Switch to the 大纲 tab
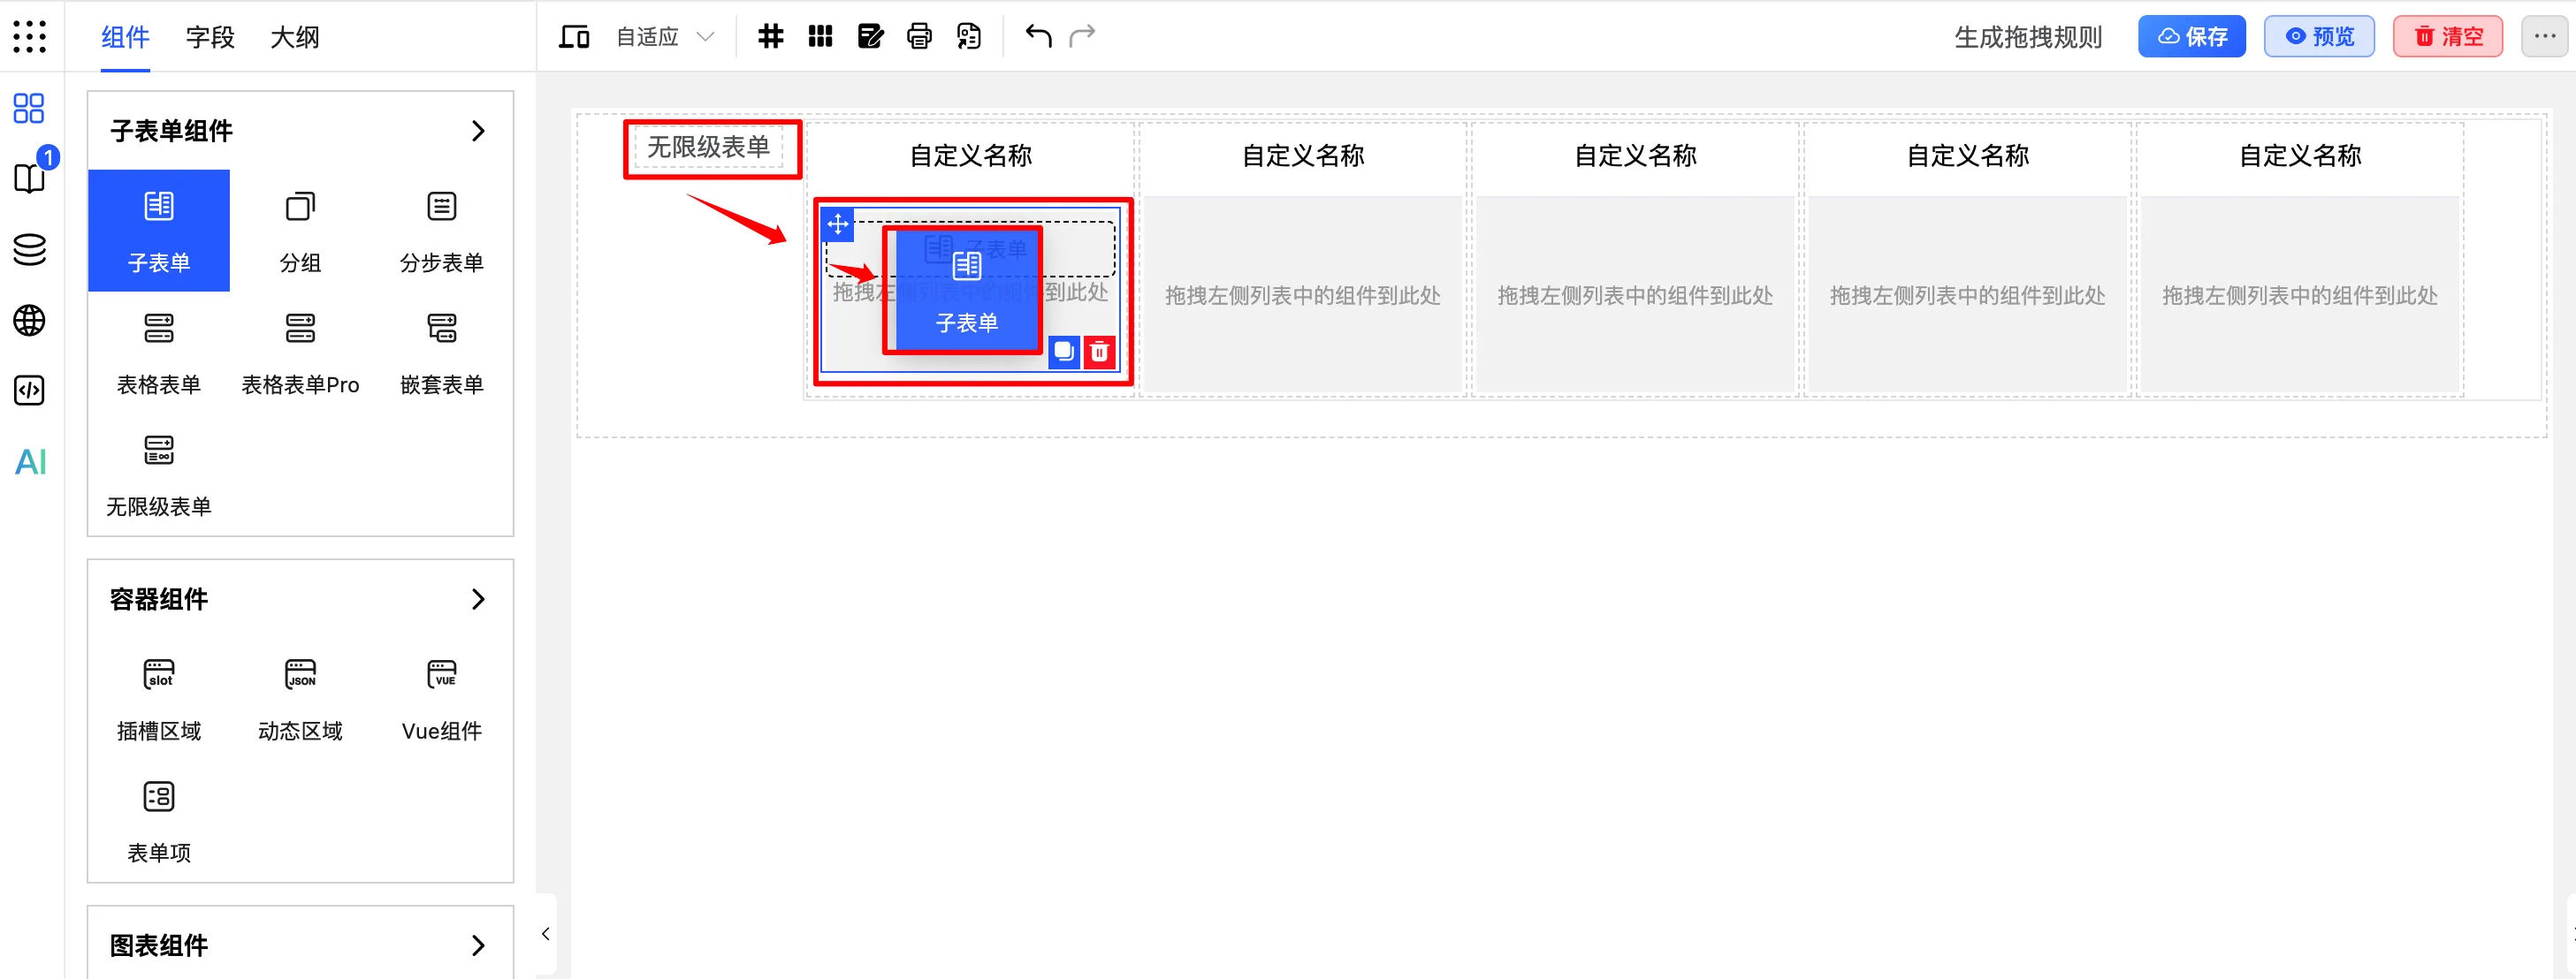2576x979 pixels. [294, 37]
